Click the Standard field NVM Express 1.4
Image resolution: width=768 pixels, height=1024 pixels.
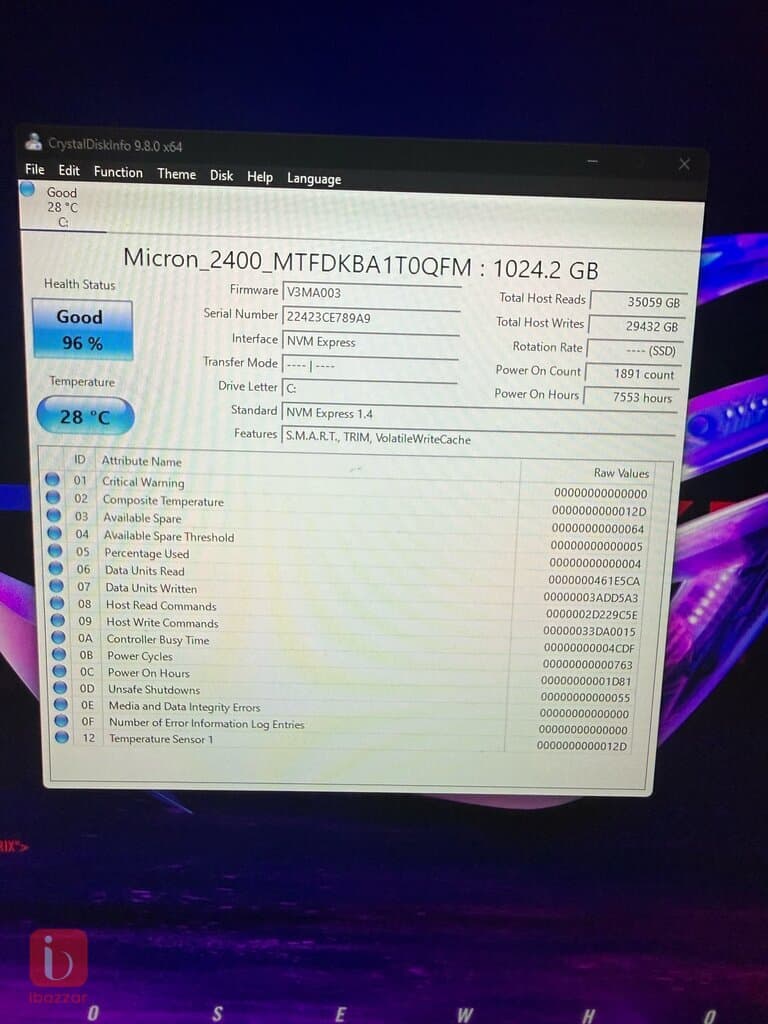[479, 414]
